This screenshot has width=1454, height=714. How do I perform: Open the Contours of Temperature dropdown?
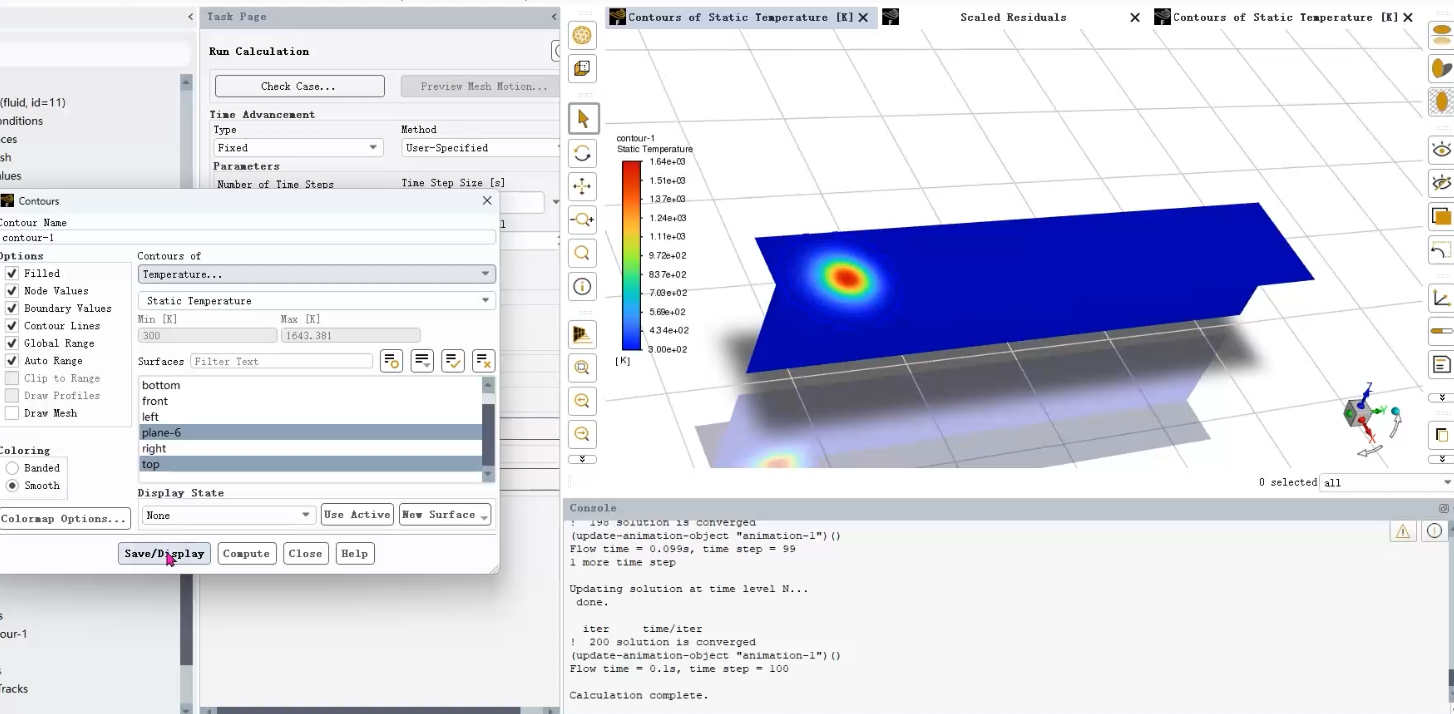[316, 274]
